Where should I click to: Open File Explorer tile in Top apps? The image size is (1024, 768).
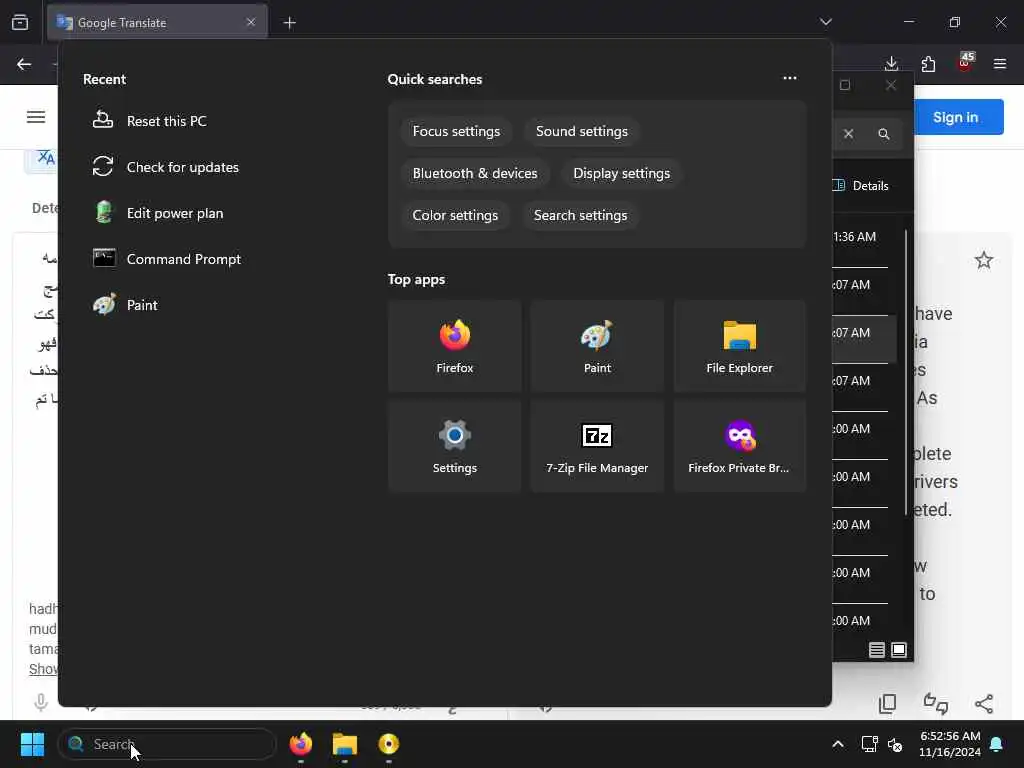[x=739, y=346]
